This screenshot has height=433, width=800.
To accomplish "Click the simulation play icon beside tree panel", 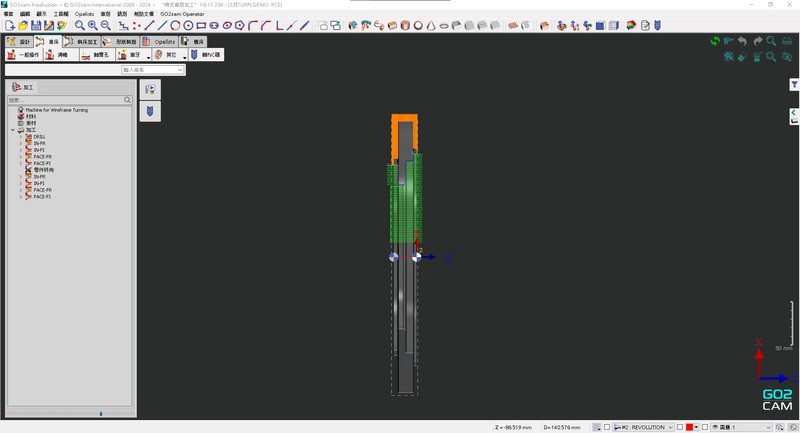I will (150, 90).
